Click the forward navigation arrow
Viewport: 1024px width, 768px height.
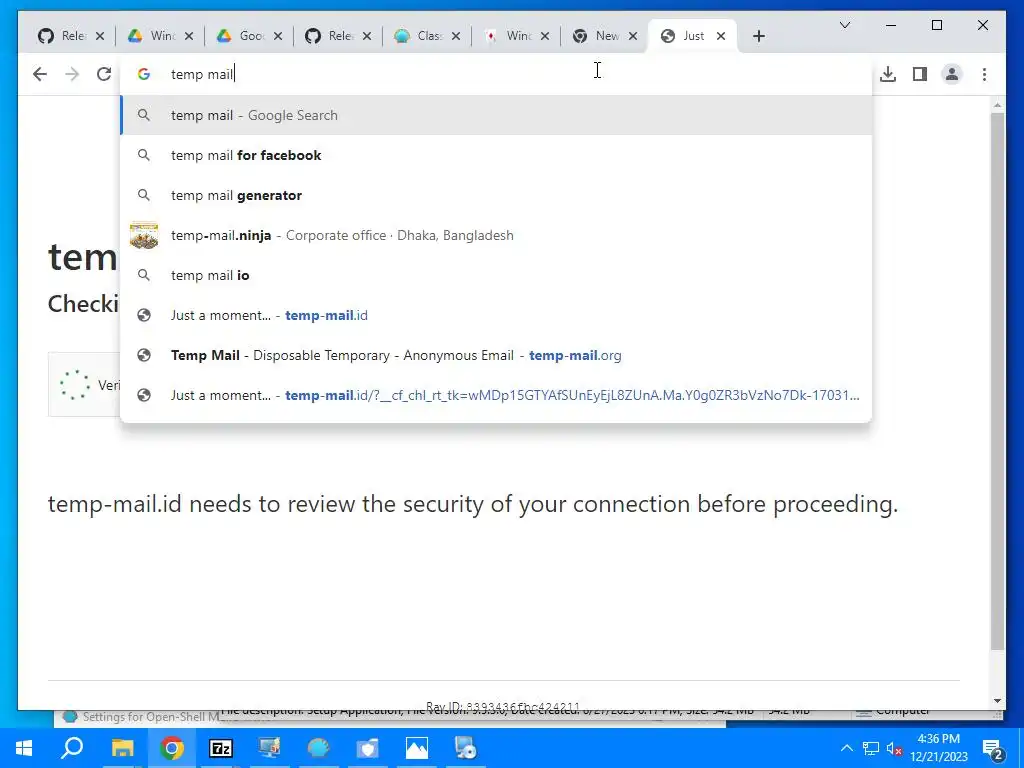tap(72, 74)
